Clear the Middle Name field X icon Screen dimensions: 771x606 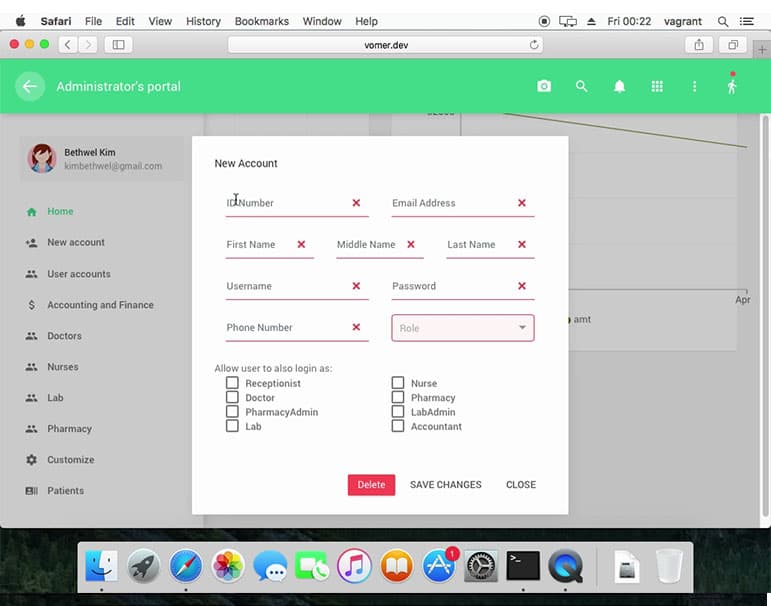411,244
